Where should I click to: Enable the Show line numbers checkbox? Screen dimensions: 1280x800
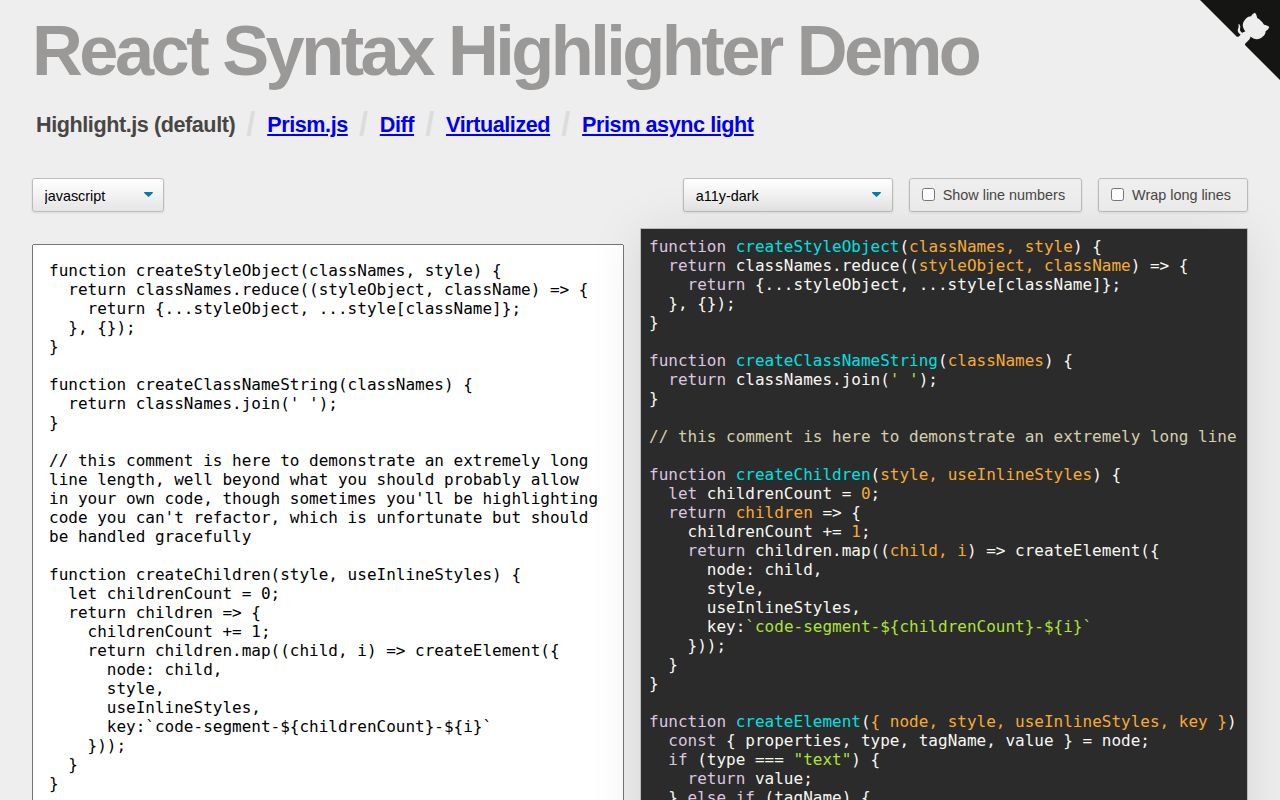[x=928, y=195]
